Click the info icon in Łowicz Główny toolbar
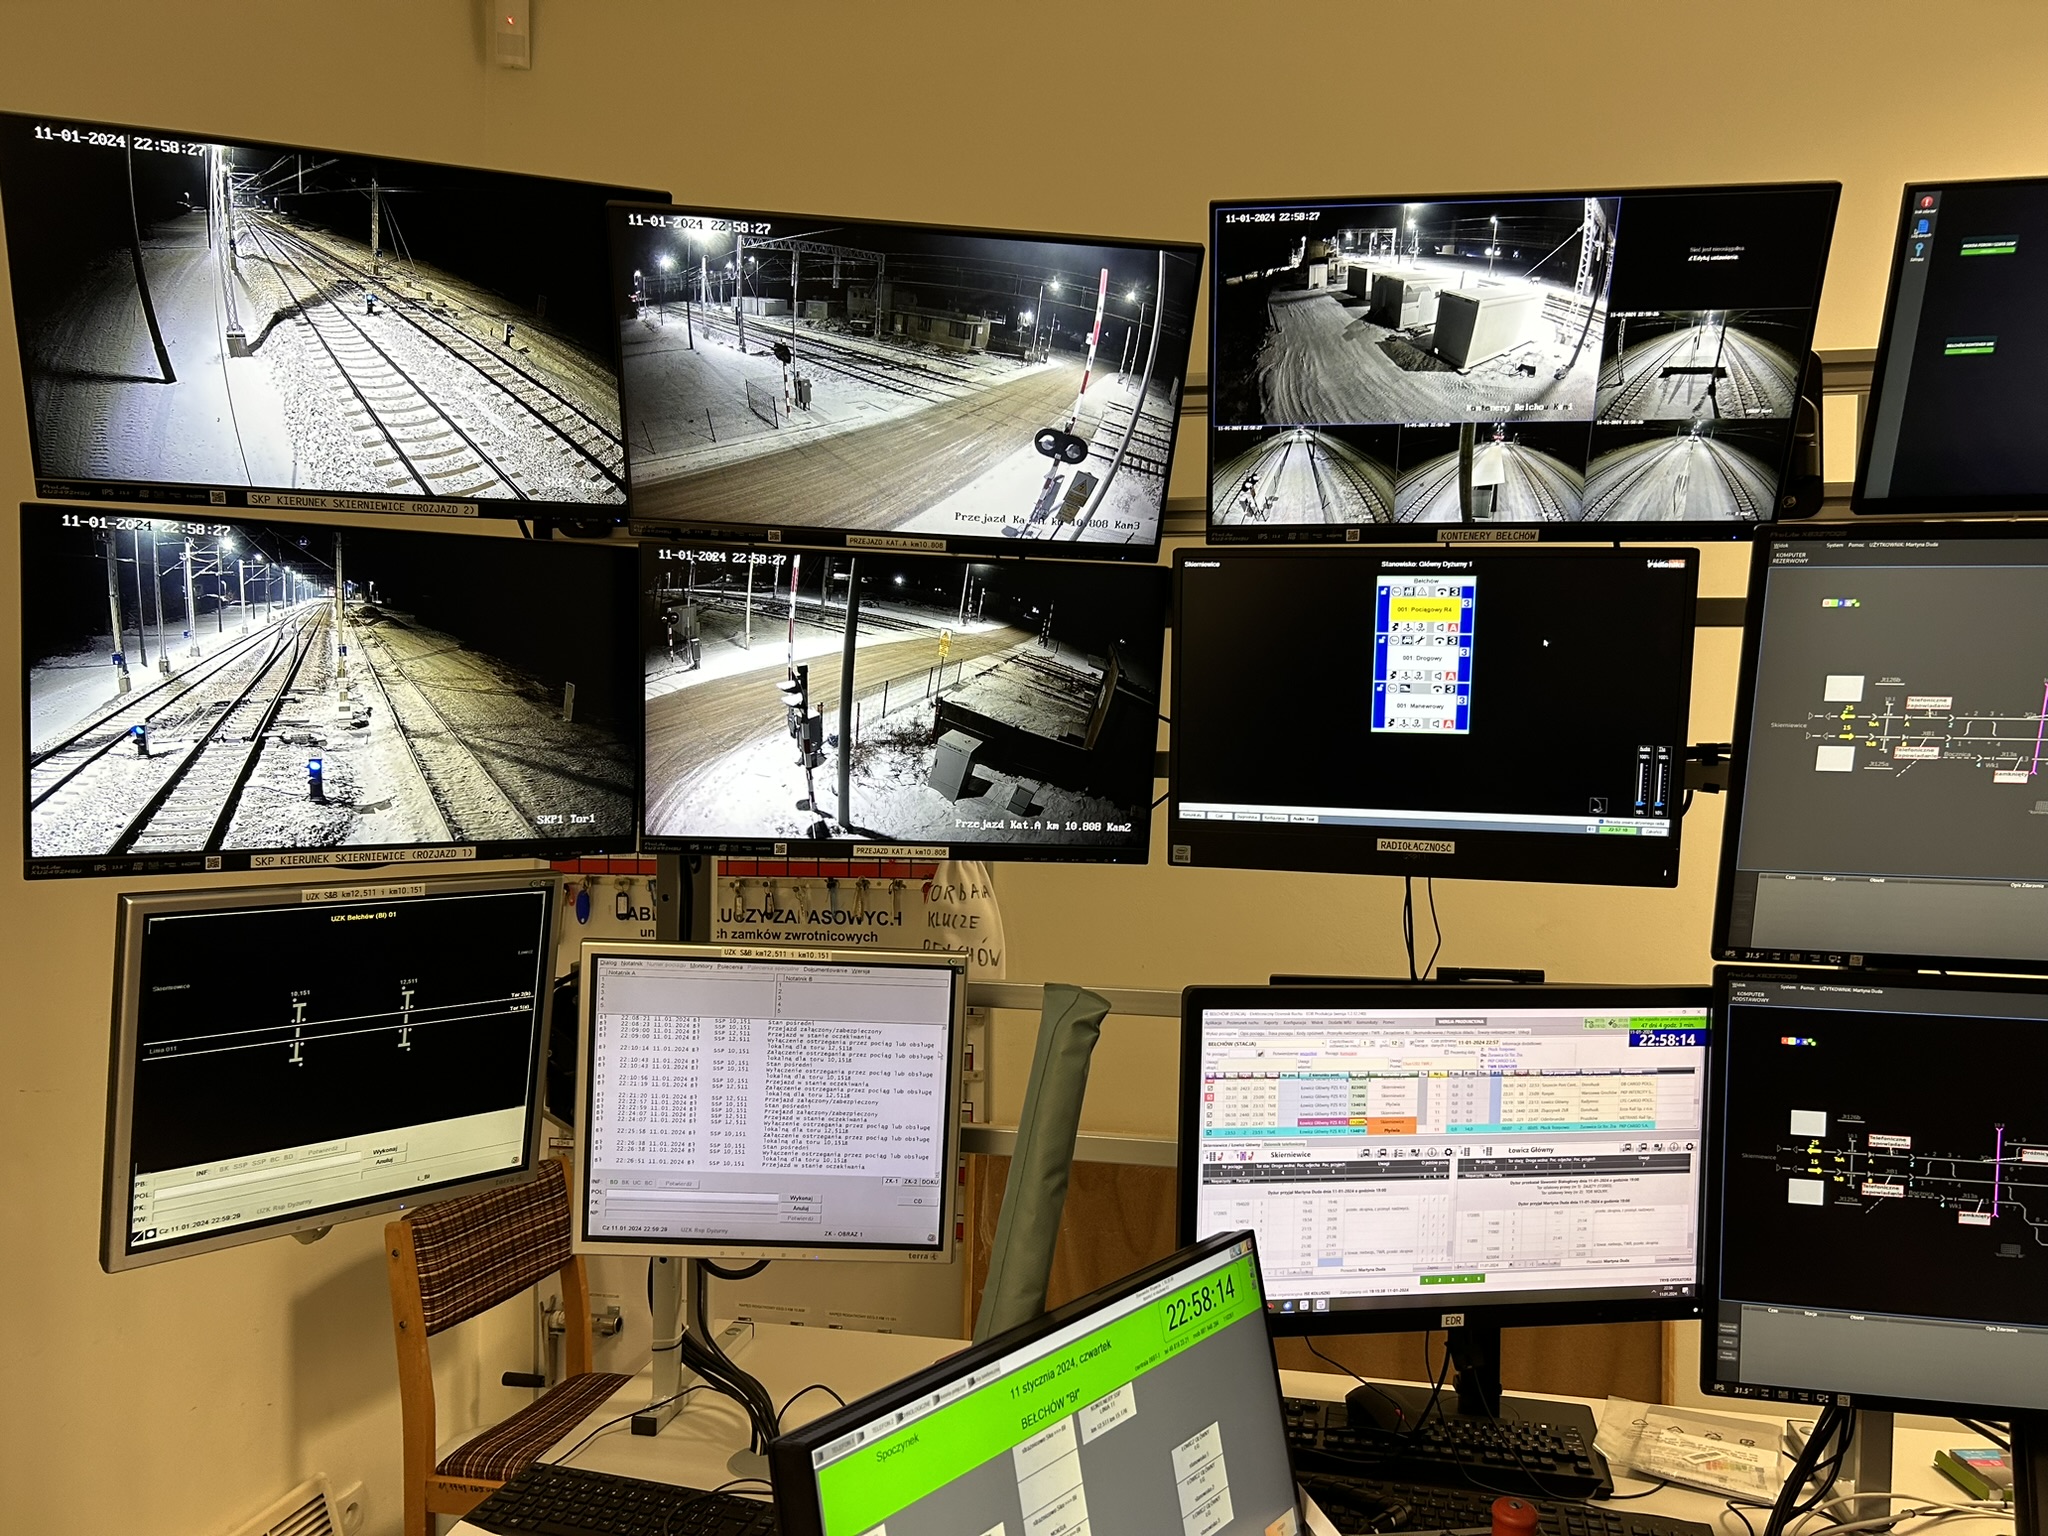The height and width of the screenshot is (1536, 2048). click(x=1674, y=1147)
